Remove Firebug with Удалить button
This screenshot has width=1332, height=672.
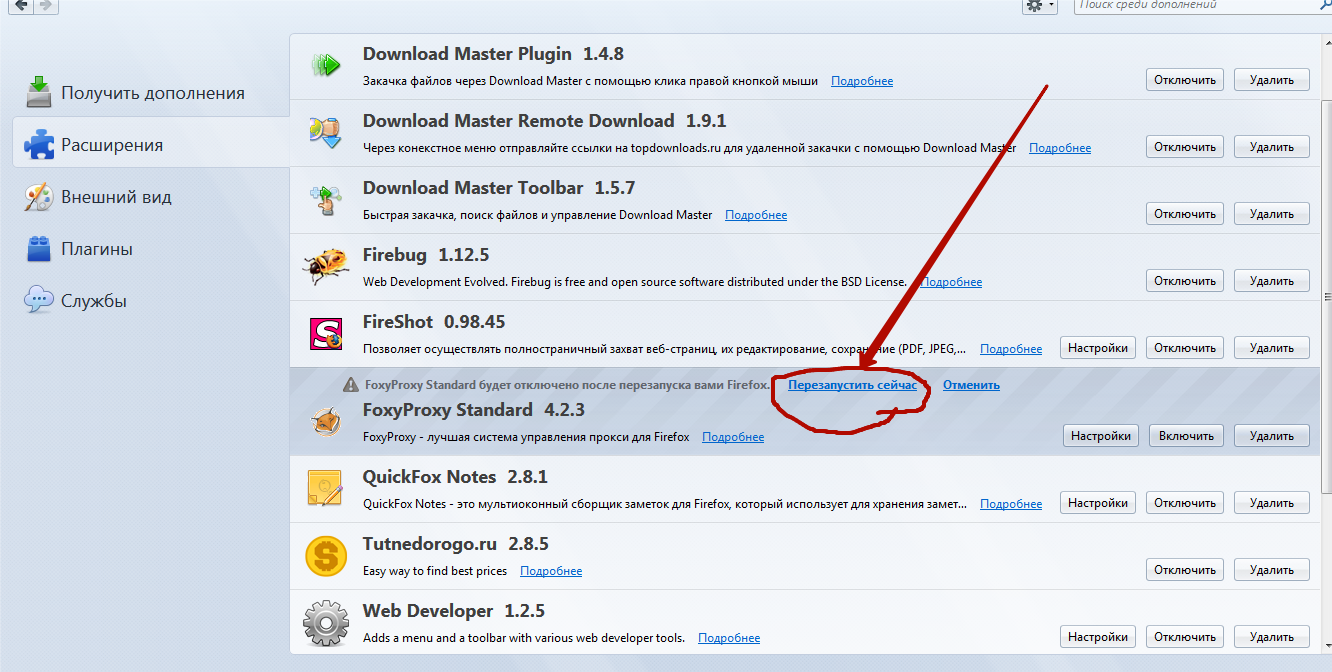click(1271, 281)
